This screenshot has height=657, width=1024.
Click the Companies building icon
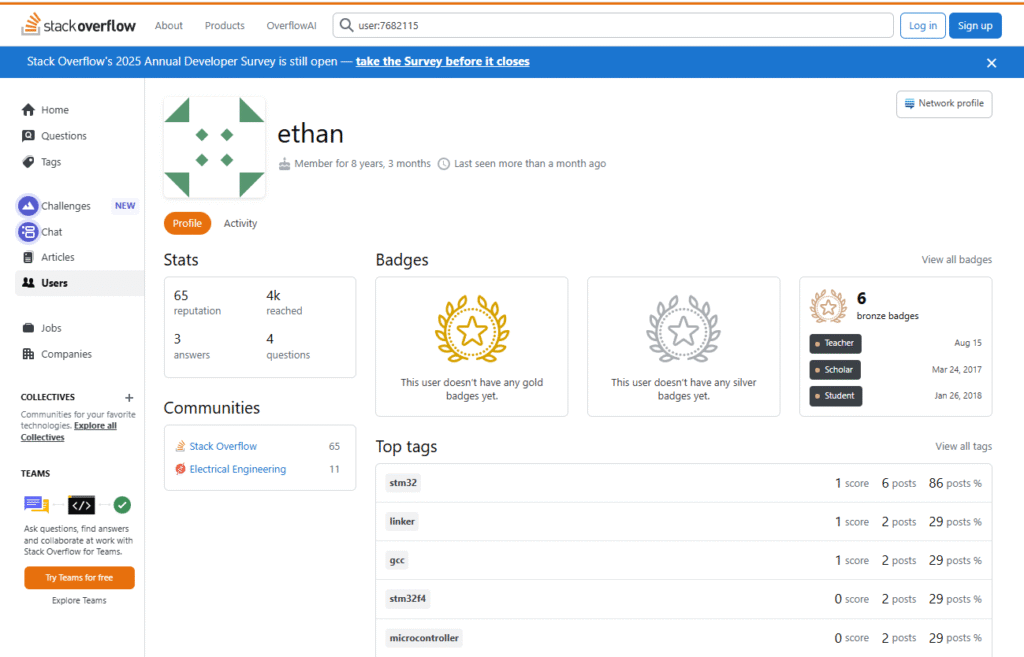(x=28, y=354)
